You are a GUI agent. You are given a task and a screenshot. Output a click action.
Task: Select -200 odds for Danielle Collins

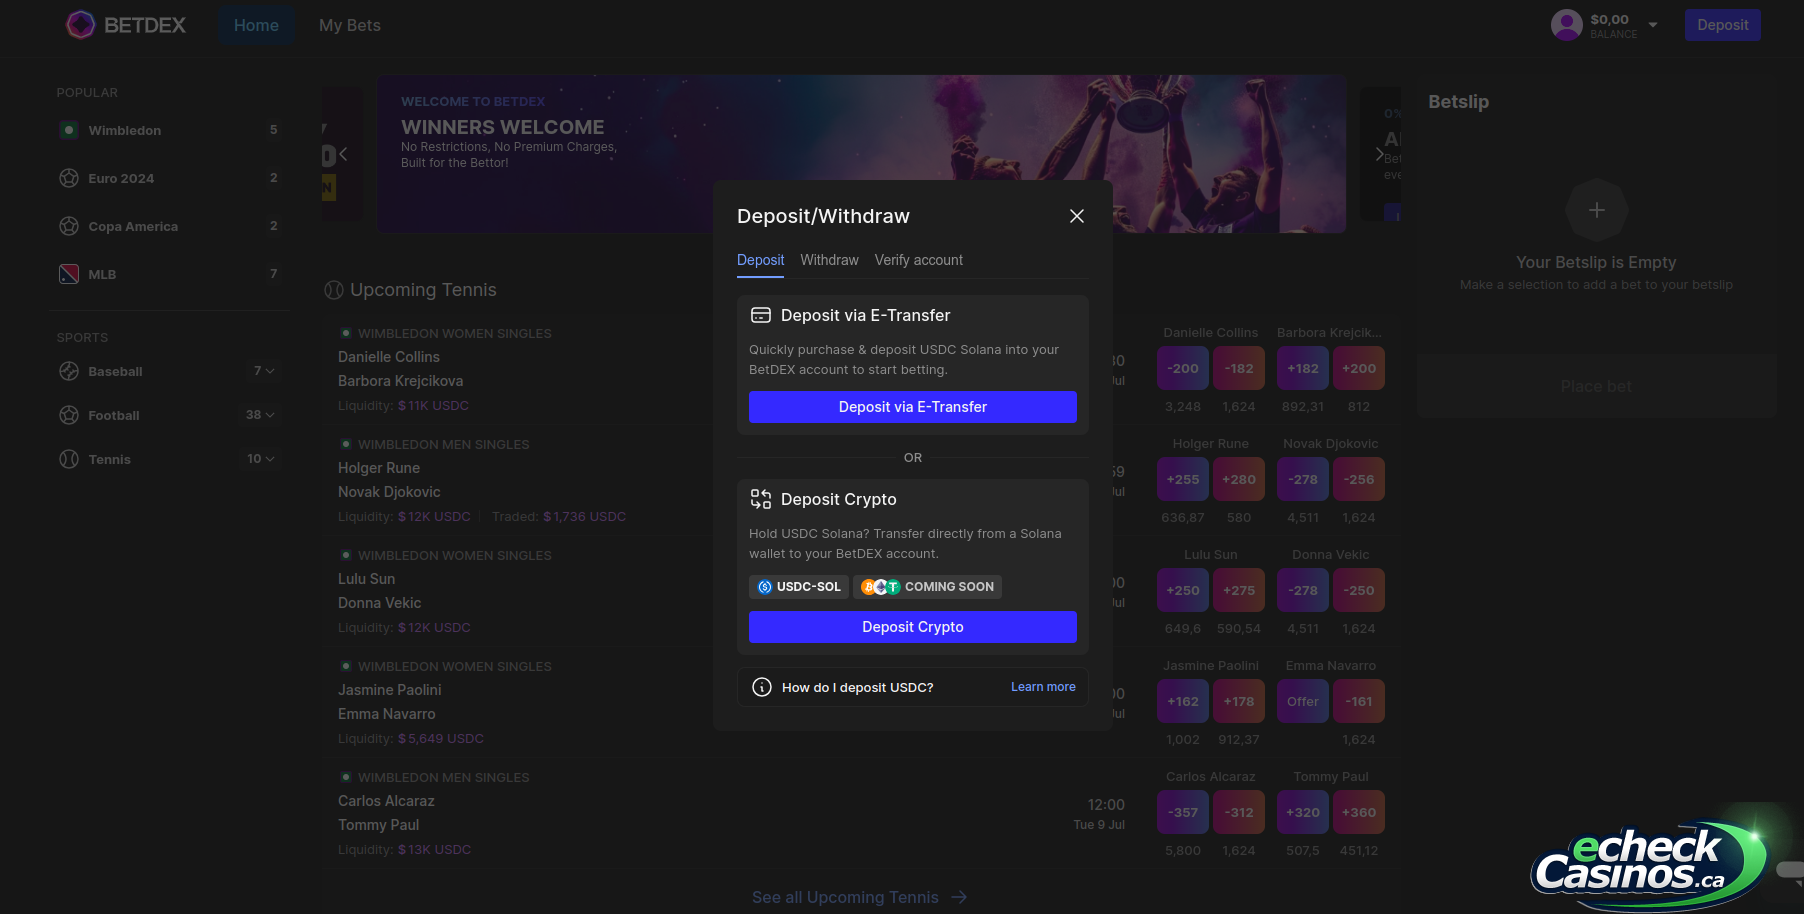[1183, 368]
